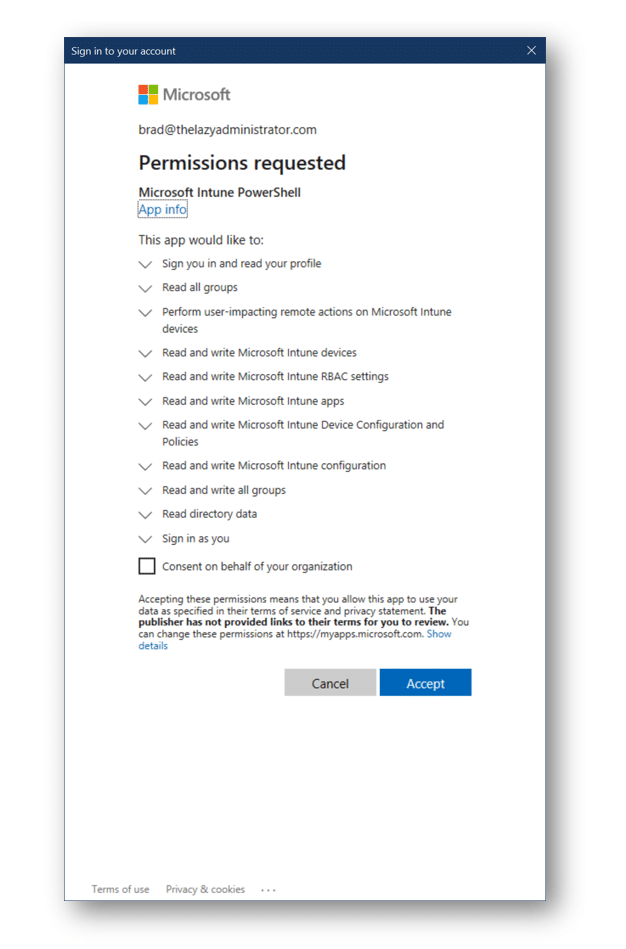Tick Consent on behalf of your organization
626x949 pixels.
point(147,566)
